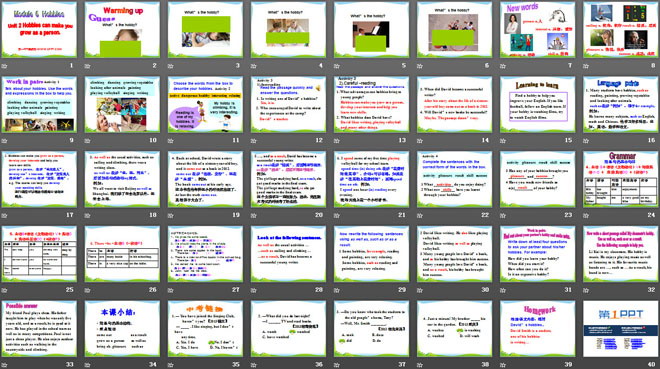The image size is (660, 369).
Task: Select slide 37 multiple-choice question thumbnail
Action: point(371,328)
